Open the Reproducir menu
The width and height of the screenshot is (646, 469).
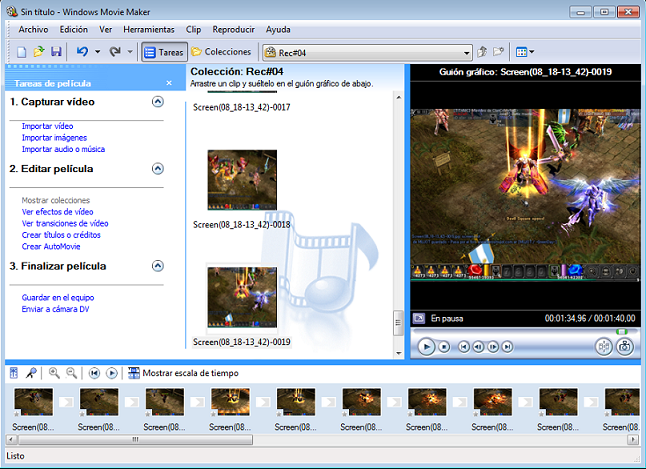[234, 30]
